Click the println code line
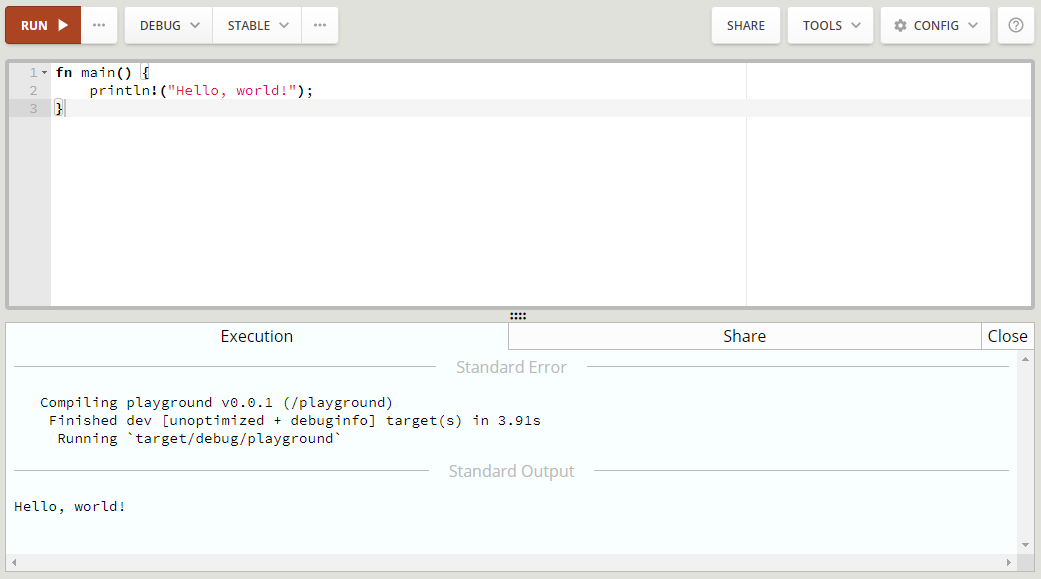Screen dimensions: 1041x579 [201, 90]
